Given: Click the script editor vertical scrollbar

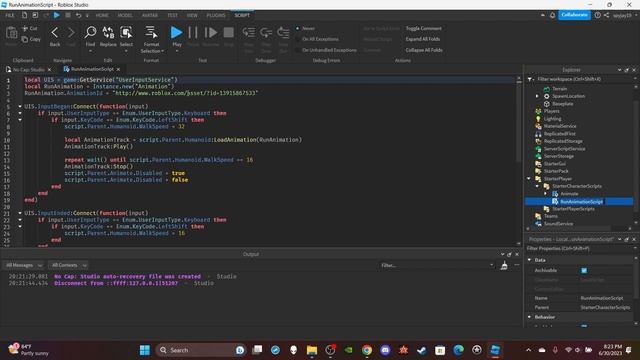Looking at the screenshot, I should [x=519, y=122].
